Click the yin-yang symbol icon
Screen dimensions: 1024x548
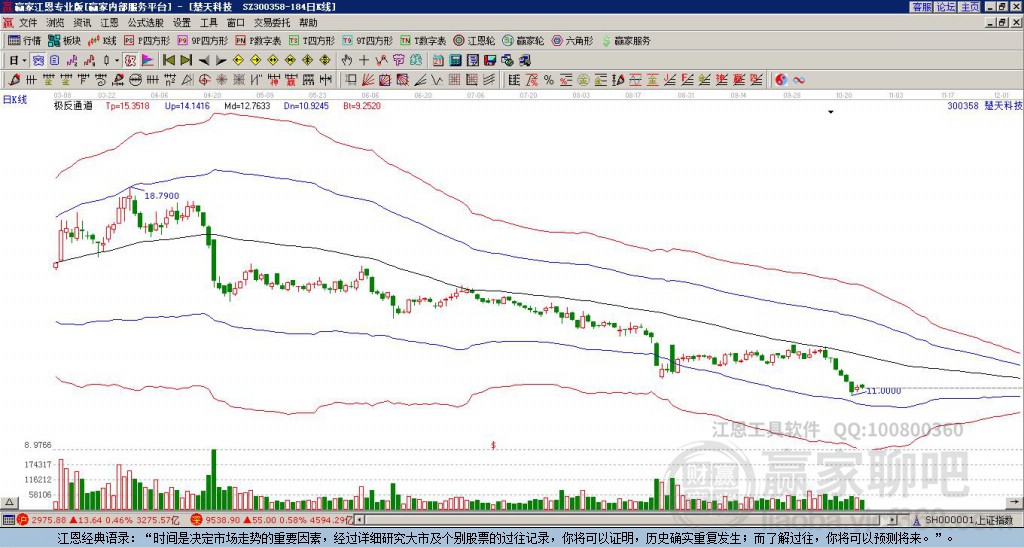click(781, 80)
